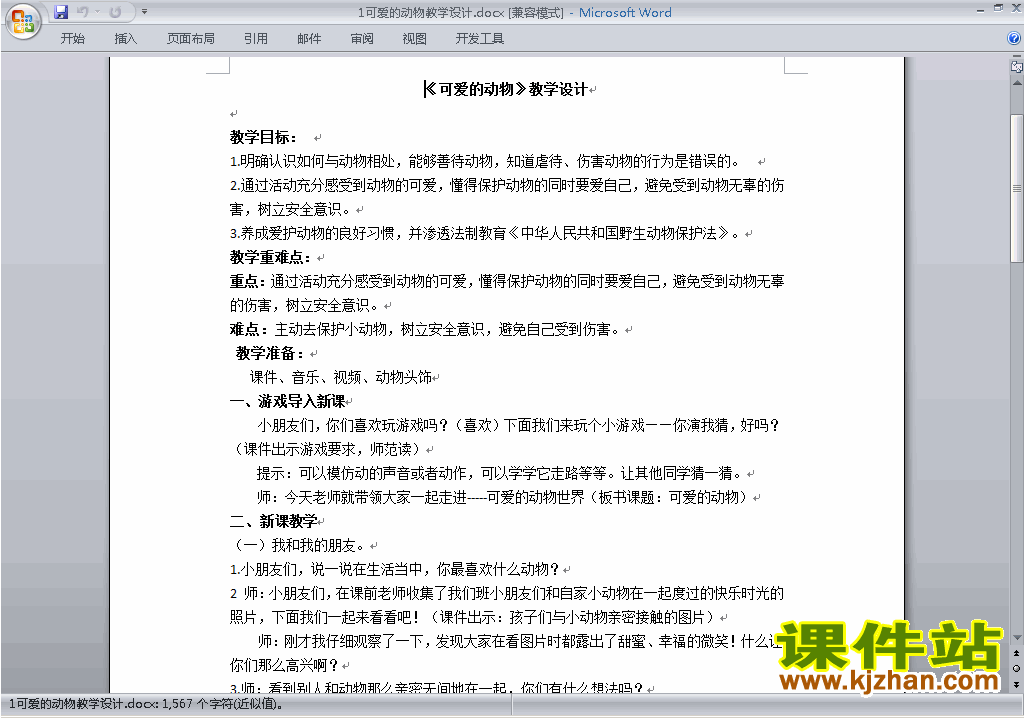
Task: Open Word help with the blue question mark
Action: pos(1014,38)
